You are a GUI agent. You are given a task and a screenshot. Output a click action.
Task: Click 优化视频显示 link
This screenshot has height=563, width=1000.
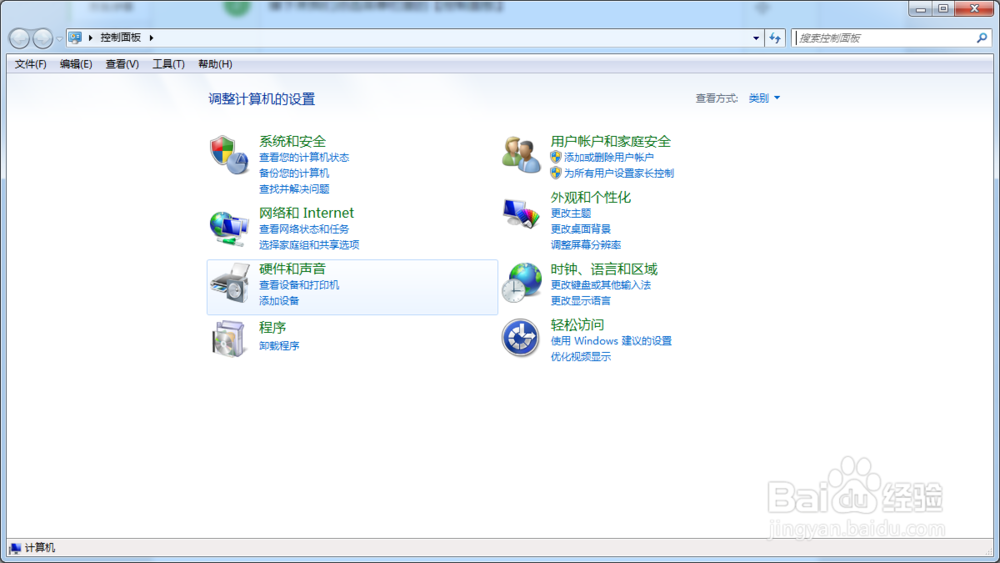click(580, 356)
